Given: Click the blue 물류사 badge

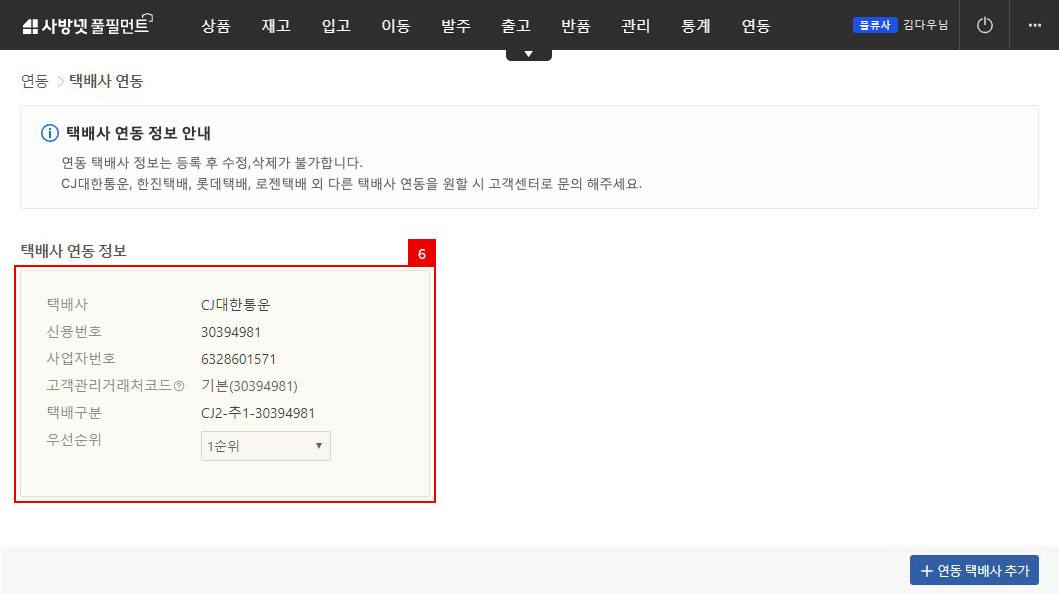Looking at the screenshot, I should [x=875, y=24].
